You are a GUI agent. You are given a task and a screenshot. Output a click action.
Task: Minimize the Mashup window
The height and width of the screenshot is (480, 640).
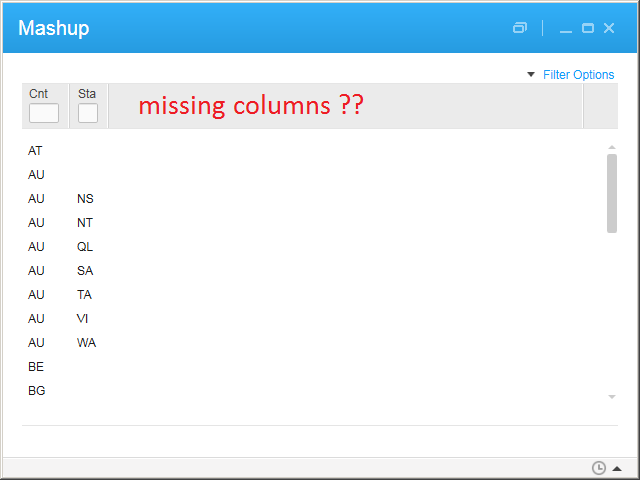(566, 29)
